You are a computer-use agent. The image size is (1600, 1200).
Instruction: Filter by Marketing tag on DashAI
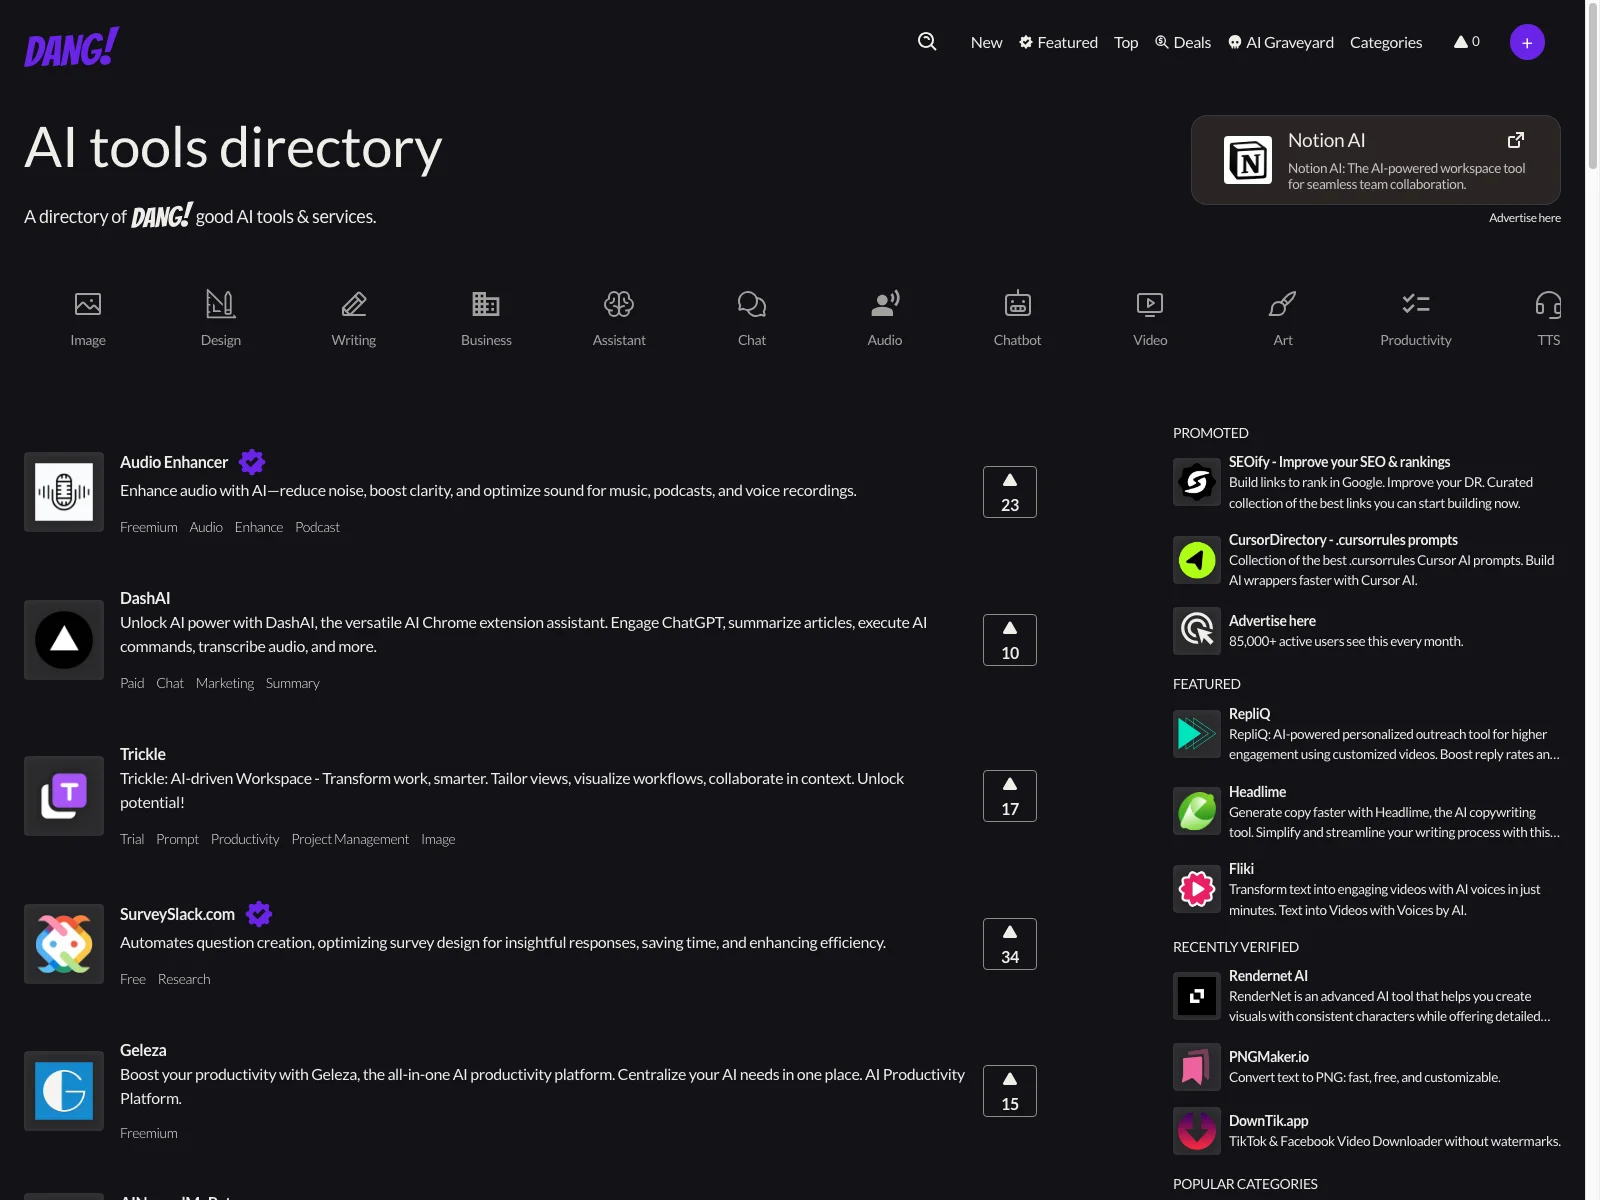click(x=225, y=683)
